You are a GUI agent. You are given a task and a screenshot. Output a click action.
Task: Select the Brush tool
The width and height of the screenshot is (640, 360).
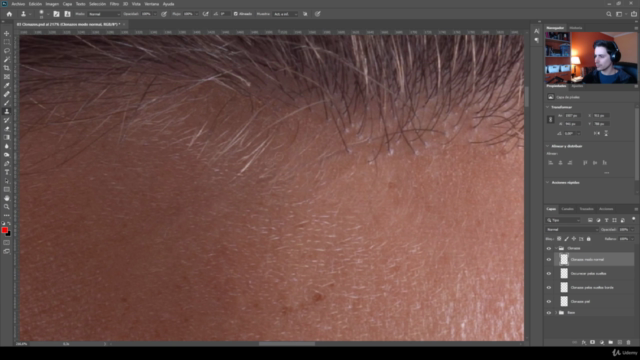point(7,102)
